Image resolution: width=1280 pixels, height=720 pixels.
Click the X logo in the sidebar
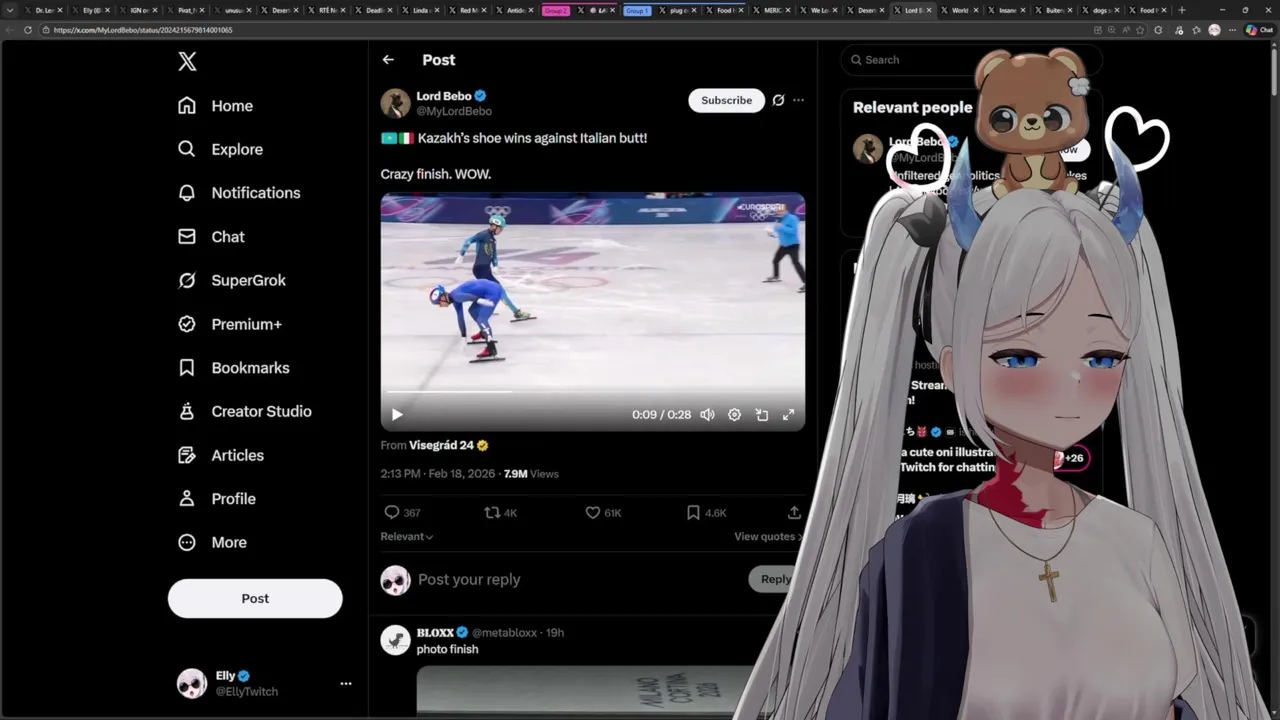(187, 61)
